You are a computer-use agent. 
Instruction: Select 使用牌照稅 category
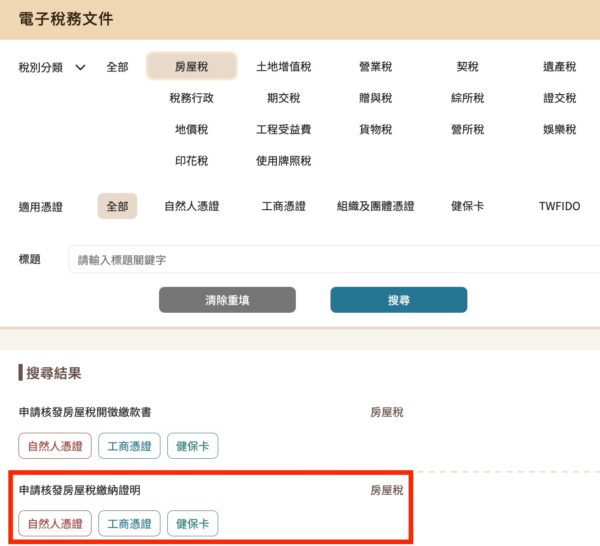[284, 161]
